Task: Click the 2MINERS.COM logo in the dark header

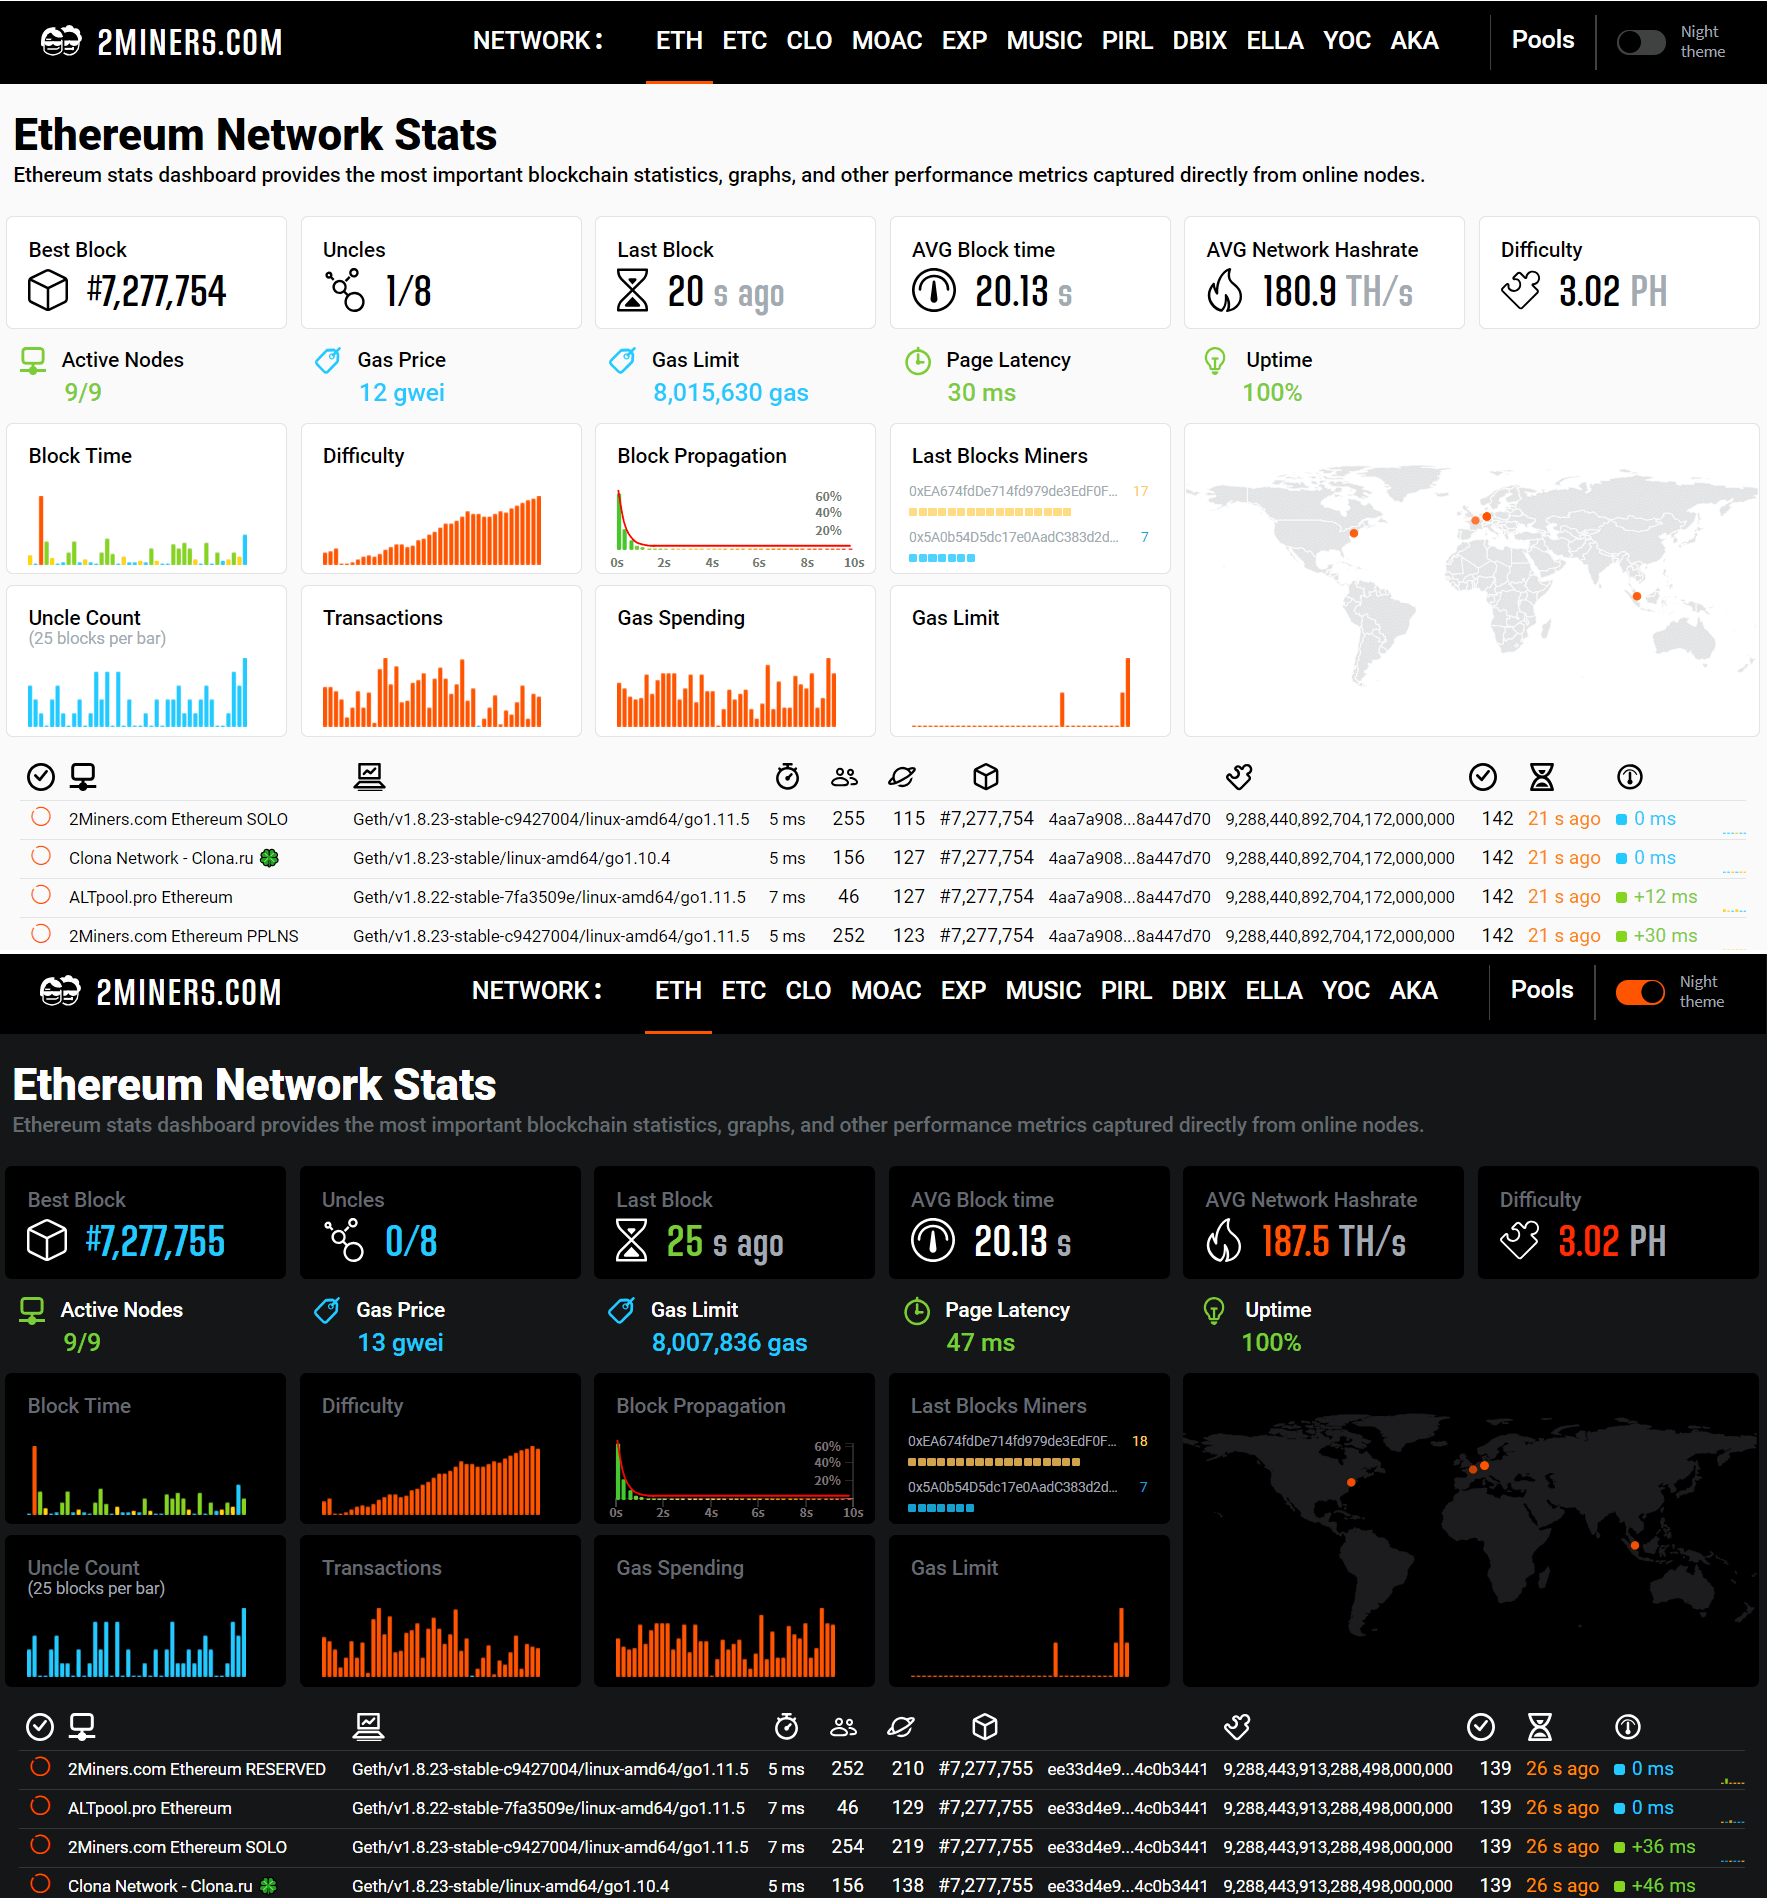Action: [161, 992]
